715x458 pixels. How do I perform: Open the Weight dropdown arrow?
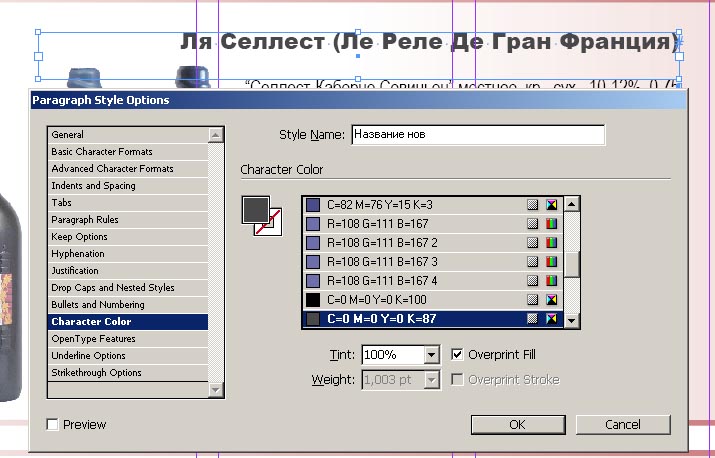431,380
